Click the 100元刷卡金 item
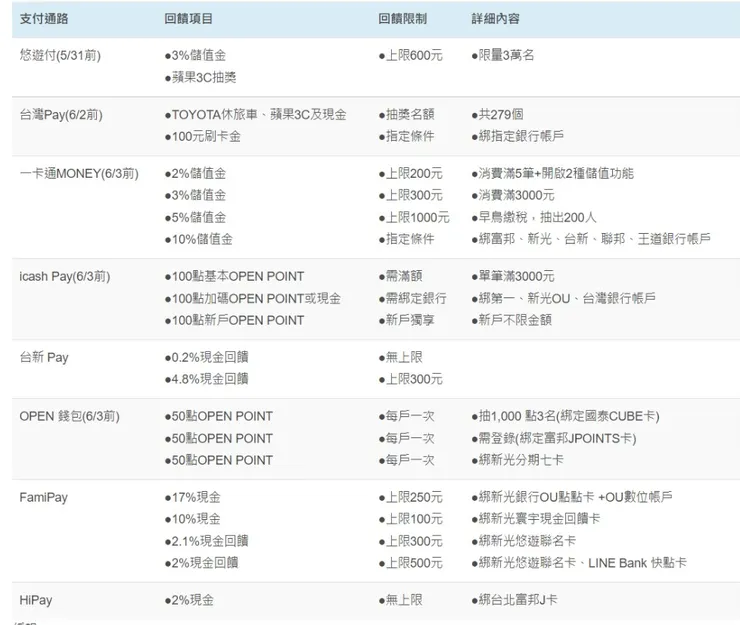Image resolution: width=740 pixels, height=625 pixels. tap(202, 136)
